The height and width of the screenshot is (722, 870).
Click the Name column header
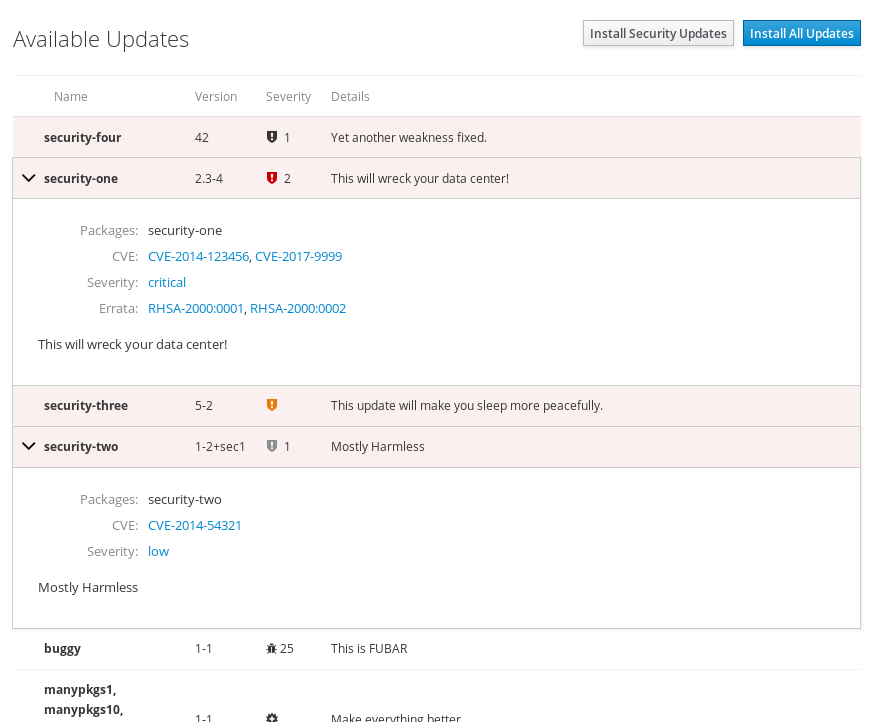tap(70, 97)
